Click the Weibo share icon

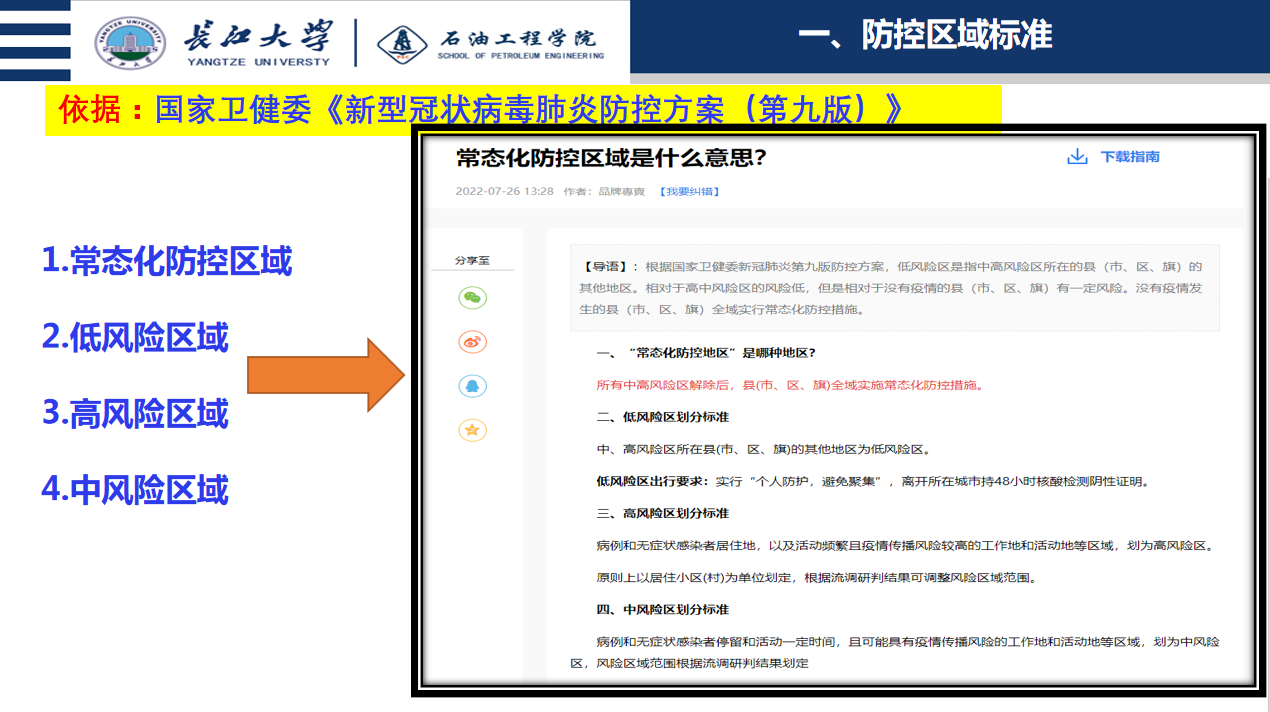point(472,342)
